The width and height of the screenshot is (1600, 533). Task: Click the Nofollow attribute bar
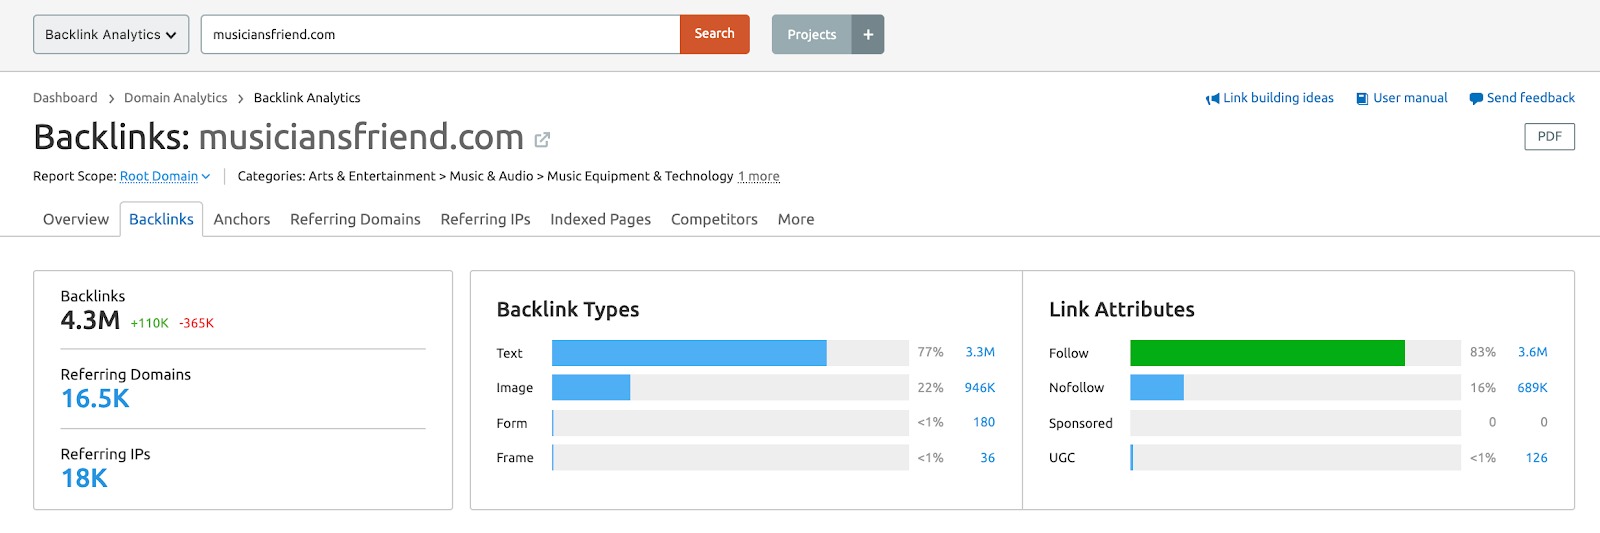1157,388
